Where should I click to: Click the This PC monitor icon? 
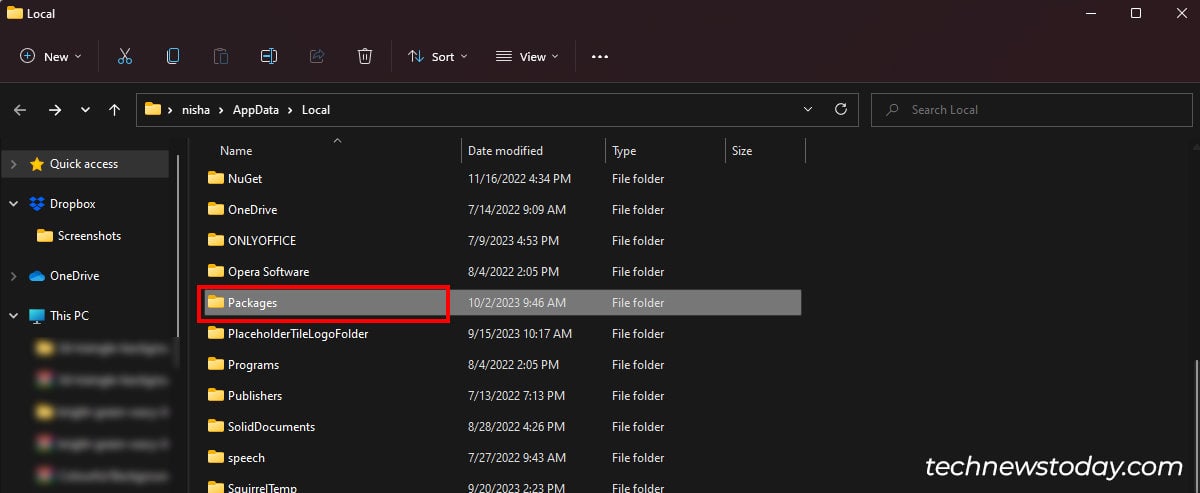click(37, 316)
